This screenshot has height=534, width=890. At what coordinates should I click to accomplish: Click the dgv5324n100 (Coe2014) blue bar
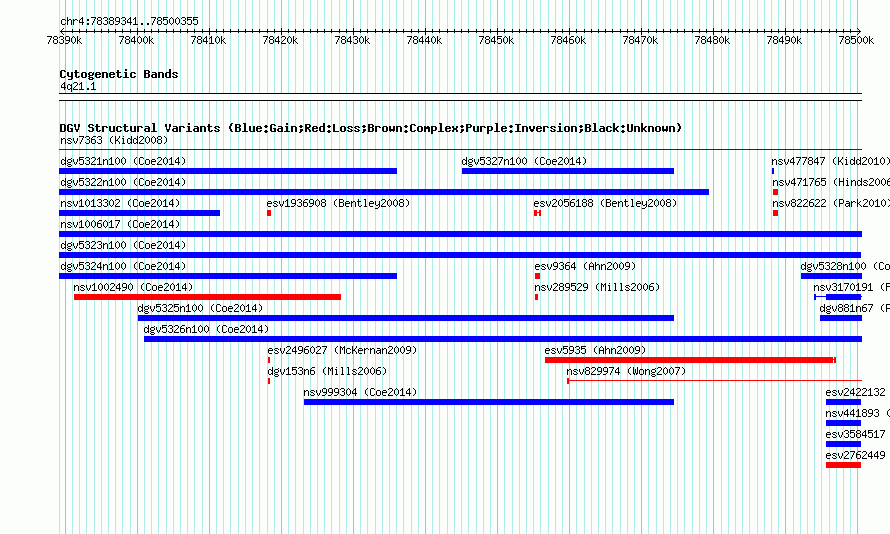click(228, 276)
